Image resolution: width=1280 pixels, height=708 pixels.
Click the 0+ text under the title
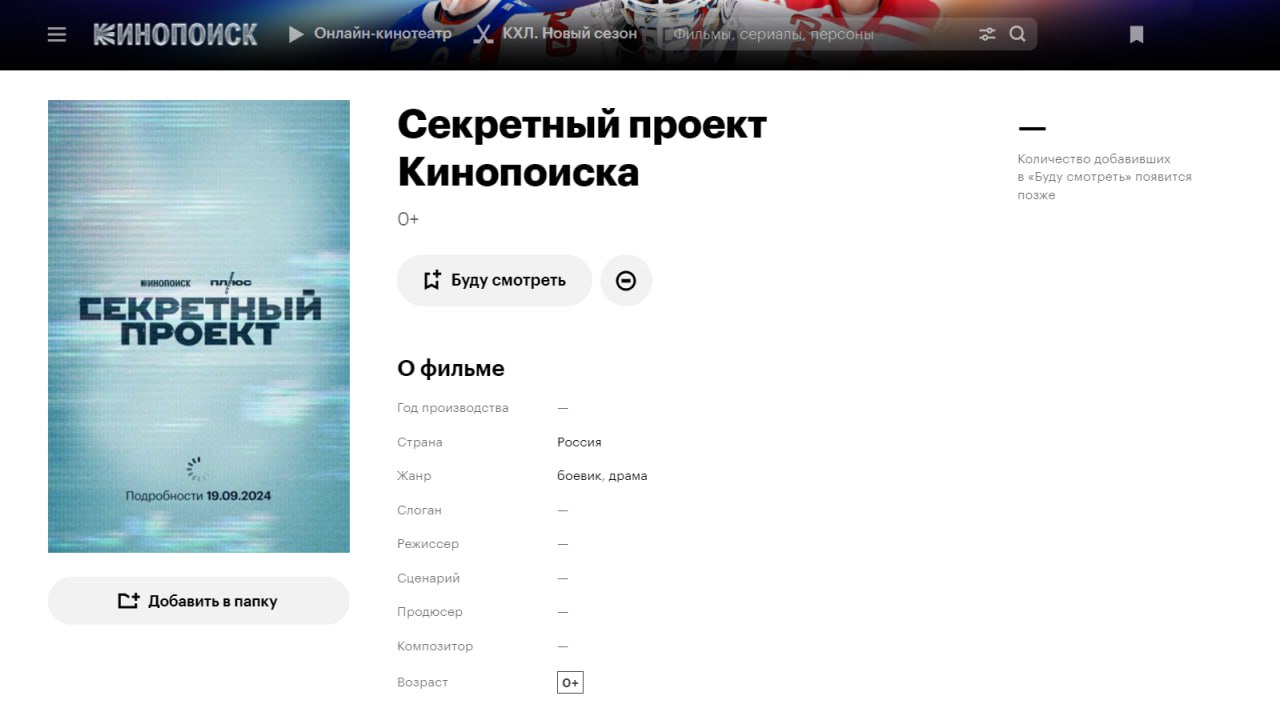pyautogui.click(x=408, y=219)
